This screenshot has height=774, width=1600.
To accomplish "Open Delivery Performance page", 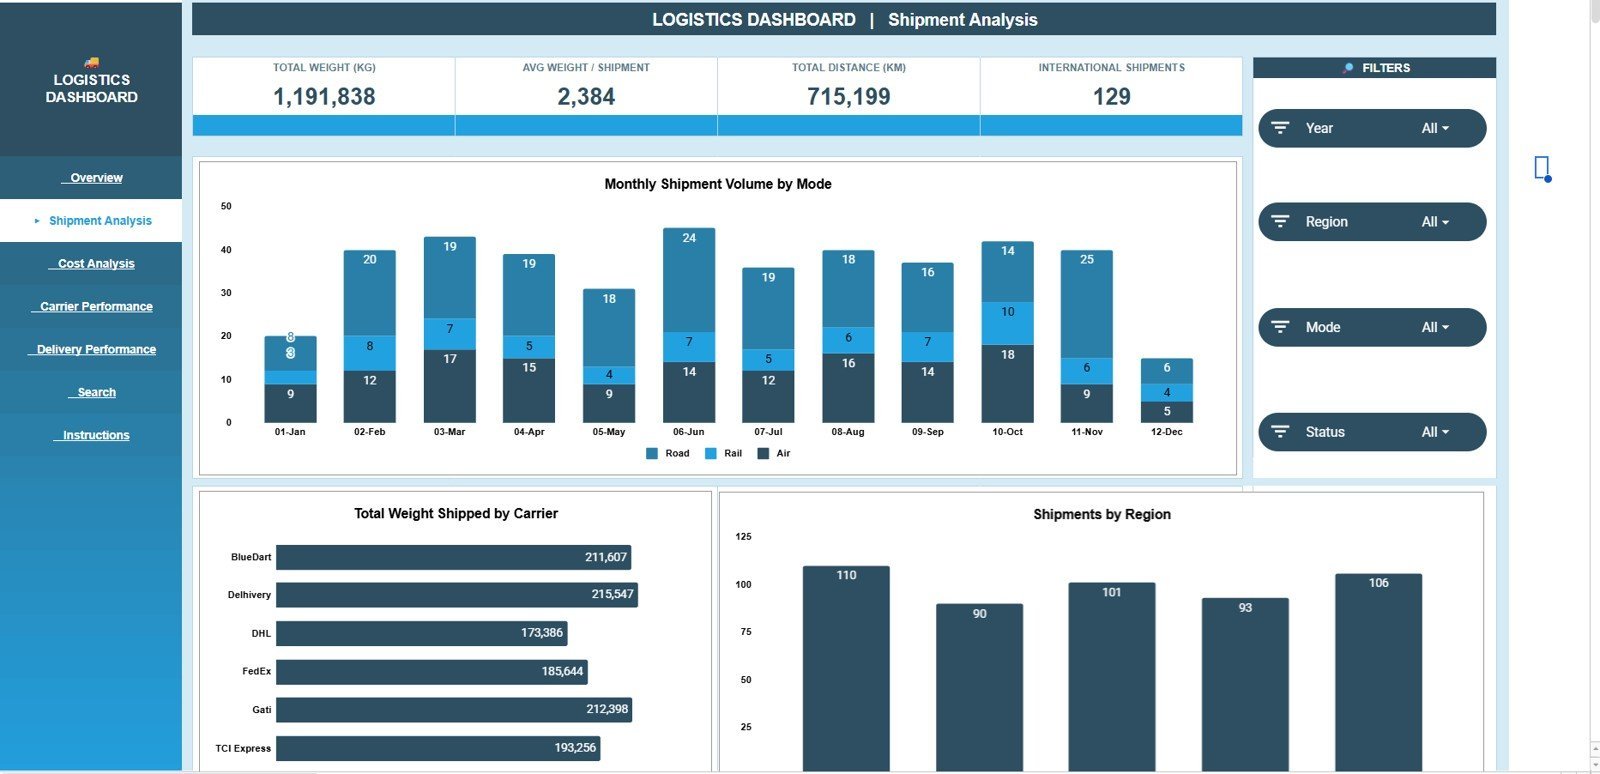I will pyautogui.click(x=96, y=350).
